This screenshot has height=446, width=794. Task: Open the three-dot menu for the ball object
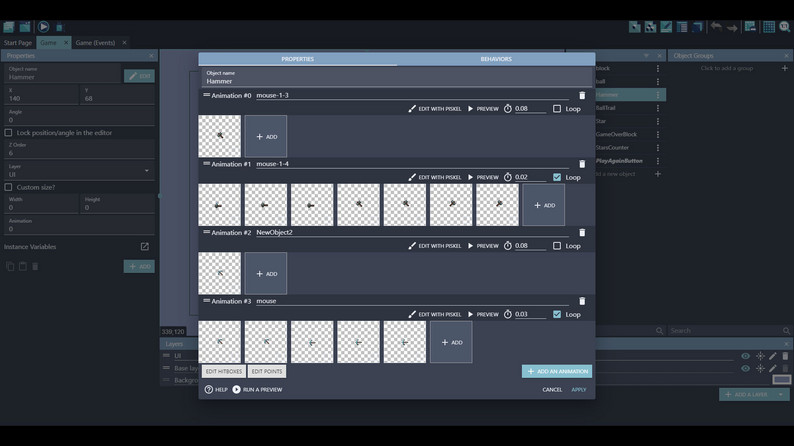point(658,82)
